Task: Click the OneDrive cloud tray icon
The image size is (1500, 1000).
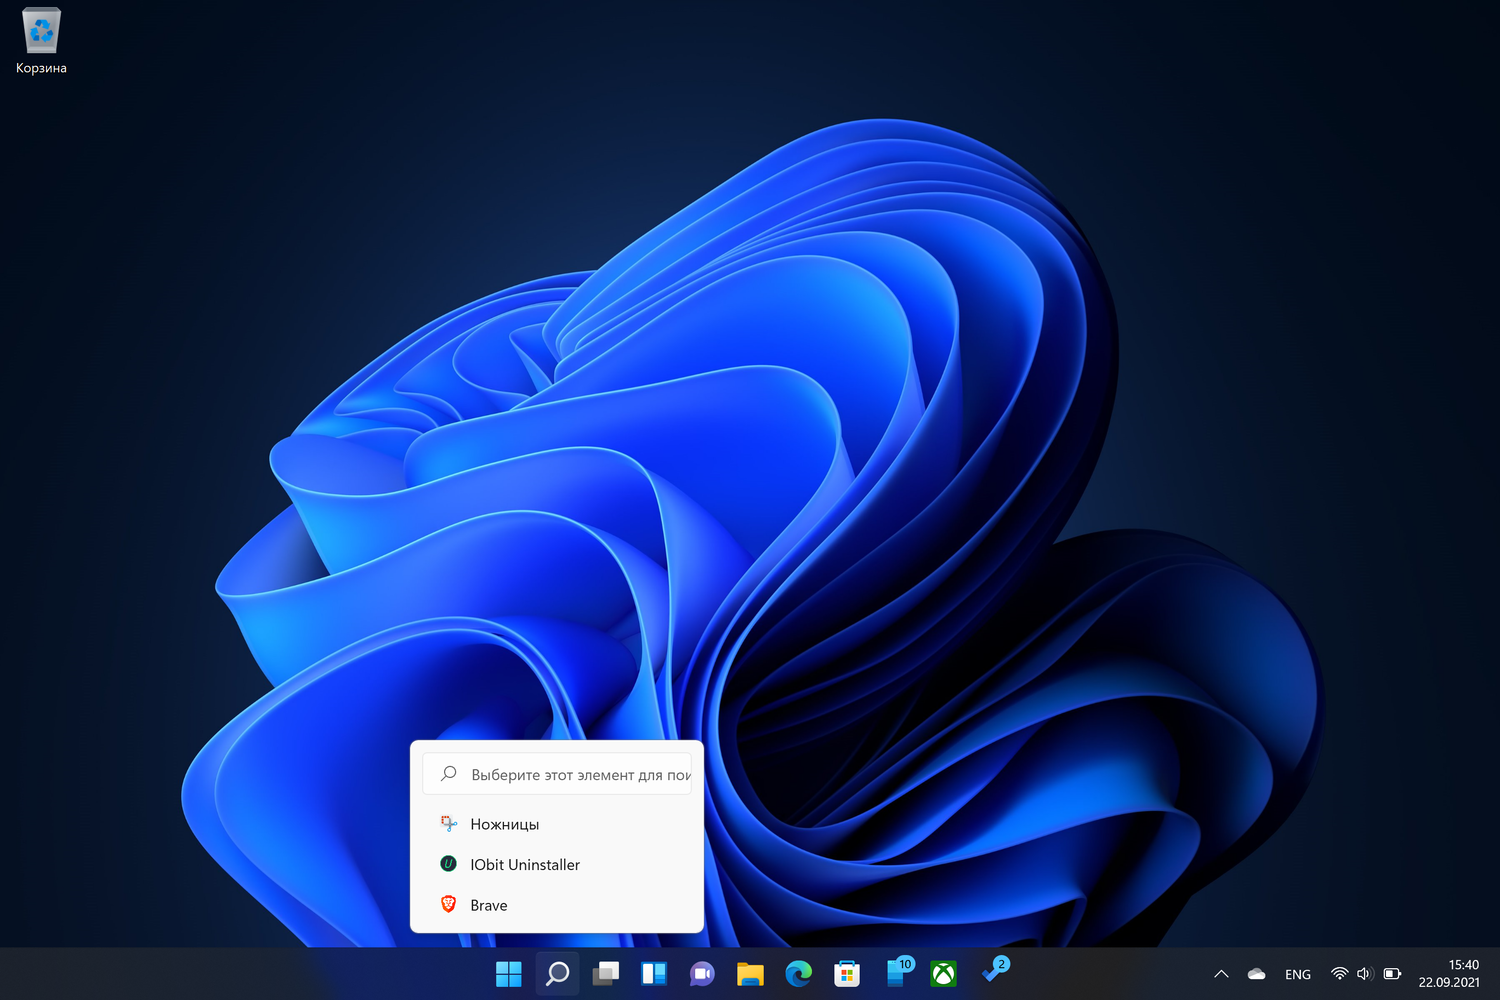Action: pos(1257,974)
